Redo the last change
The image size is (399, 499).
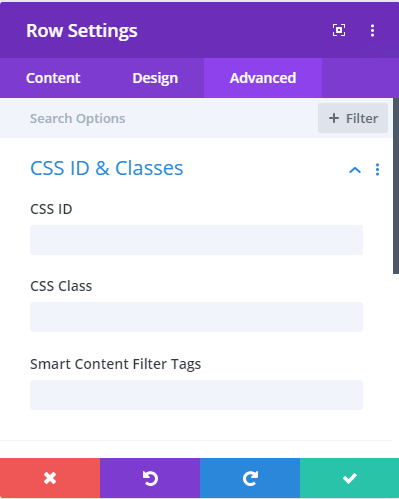pyautogui.click(x=250, y=478)
